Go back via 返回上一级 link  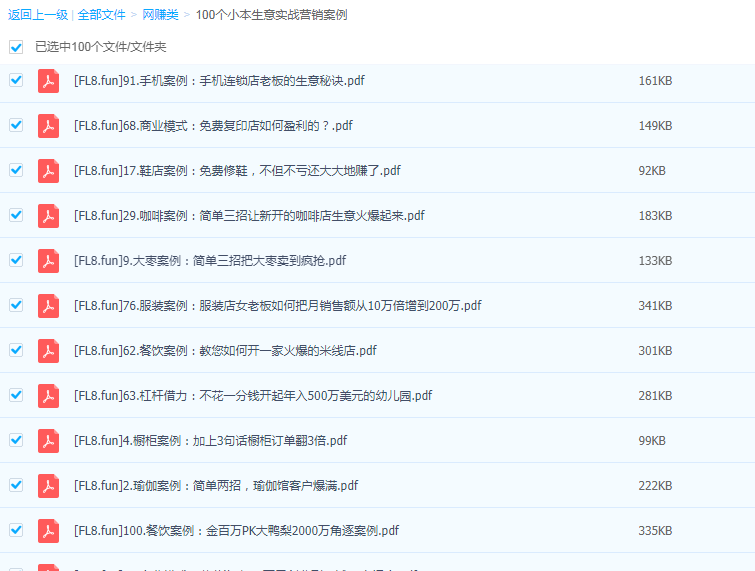point(37,15)
